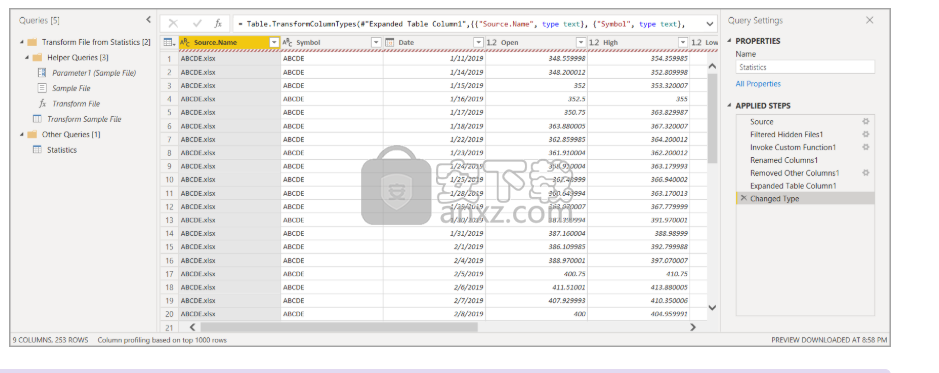Screen dimensions: 939x373
Task: Click the Low column decimal type icon
Action: (696, 43)
